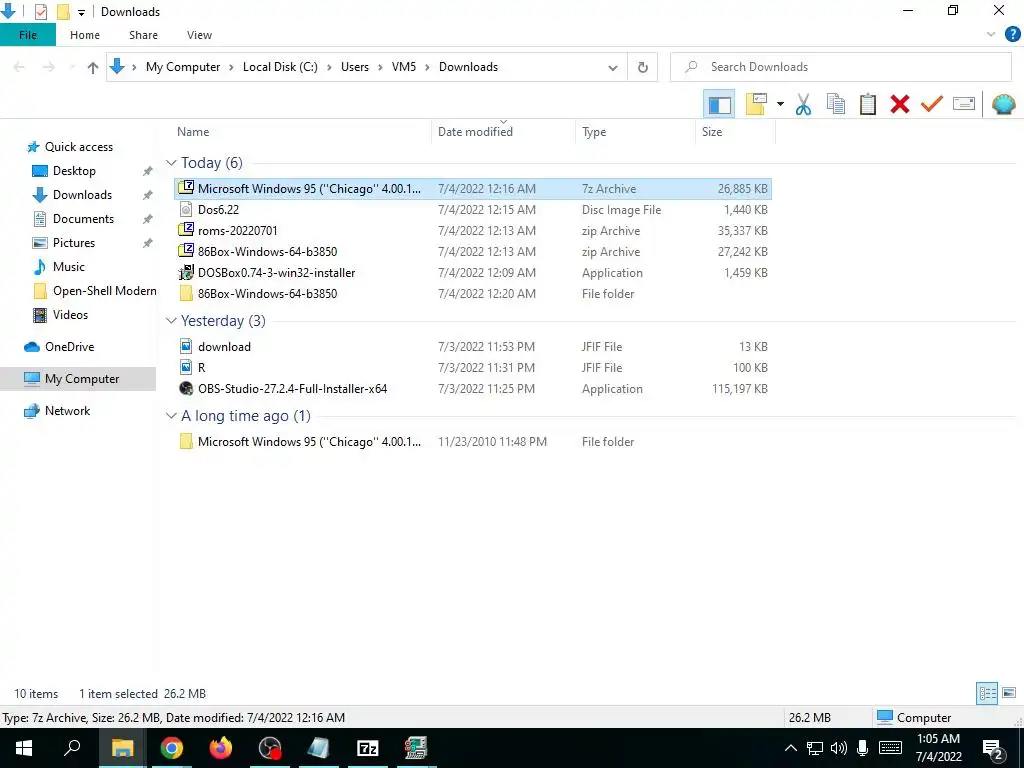Select the DOSBox0.74-3-win32-installer application
1024x768 pixels.
click(x=473, y=273)
